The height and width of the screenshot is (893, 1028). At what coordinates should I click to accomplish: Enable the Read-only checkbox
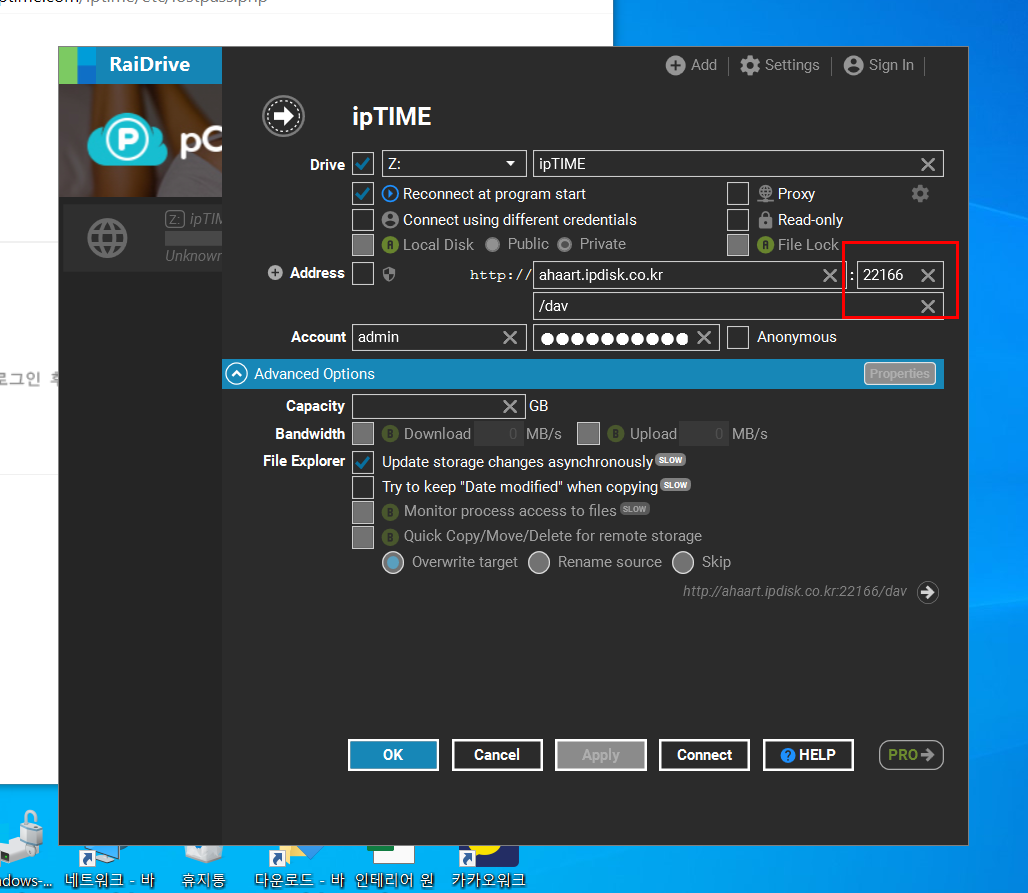click(x=738, y=219)
